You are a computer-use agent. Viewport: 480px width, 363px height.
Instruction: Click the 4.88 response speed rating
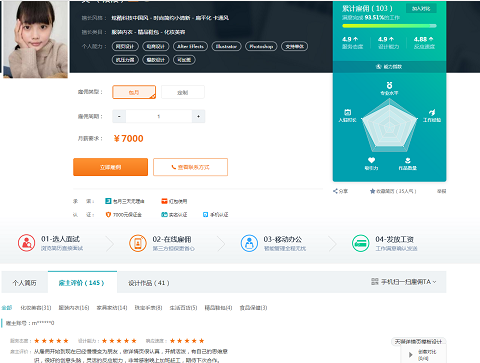(x=424, y=39)
